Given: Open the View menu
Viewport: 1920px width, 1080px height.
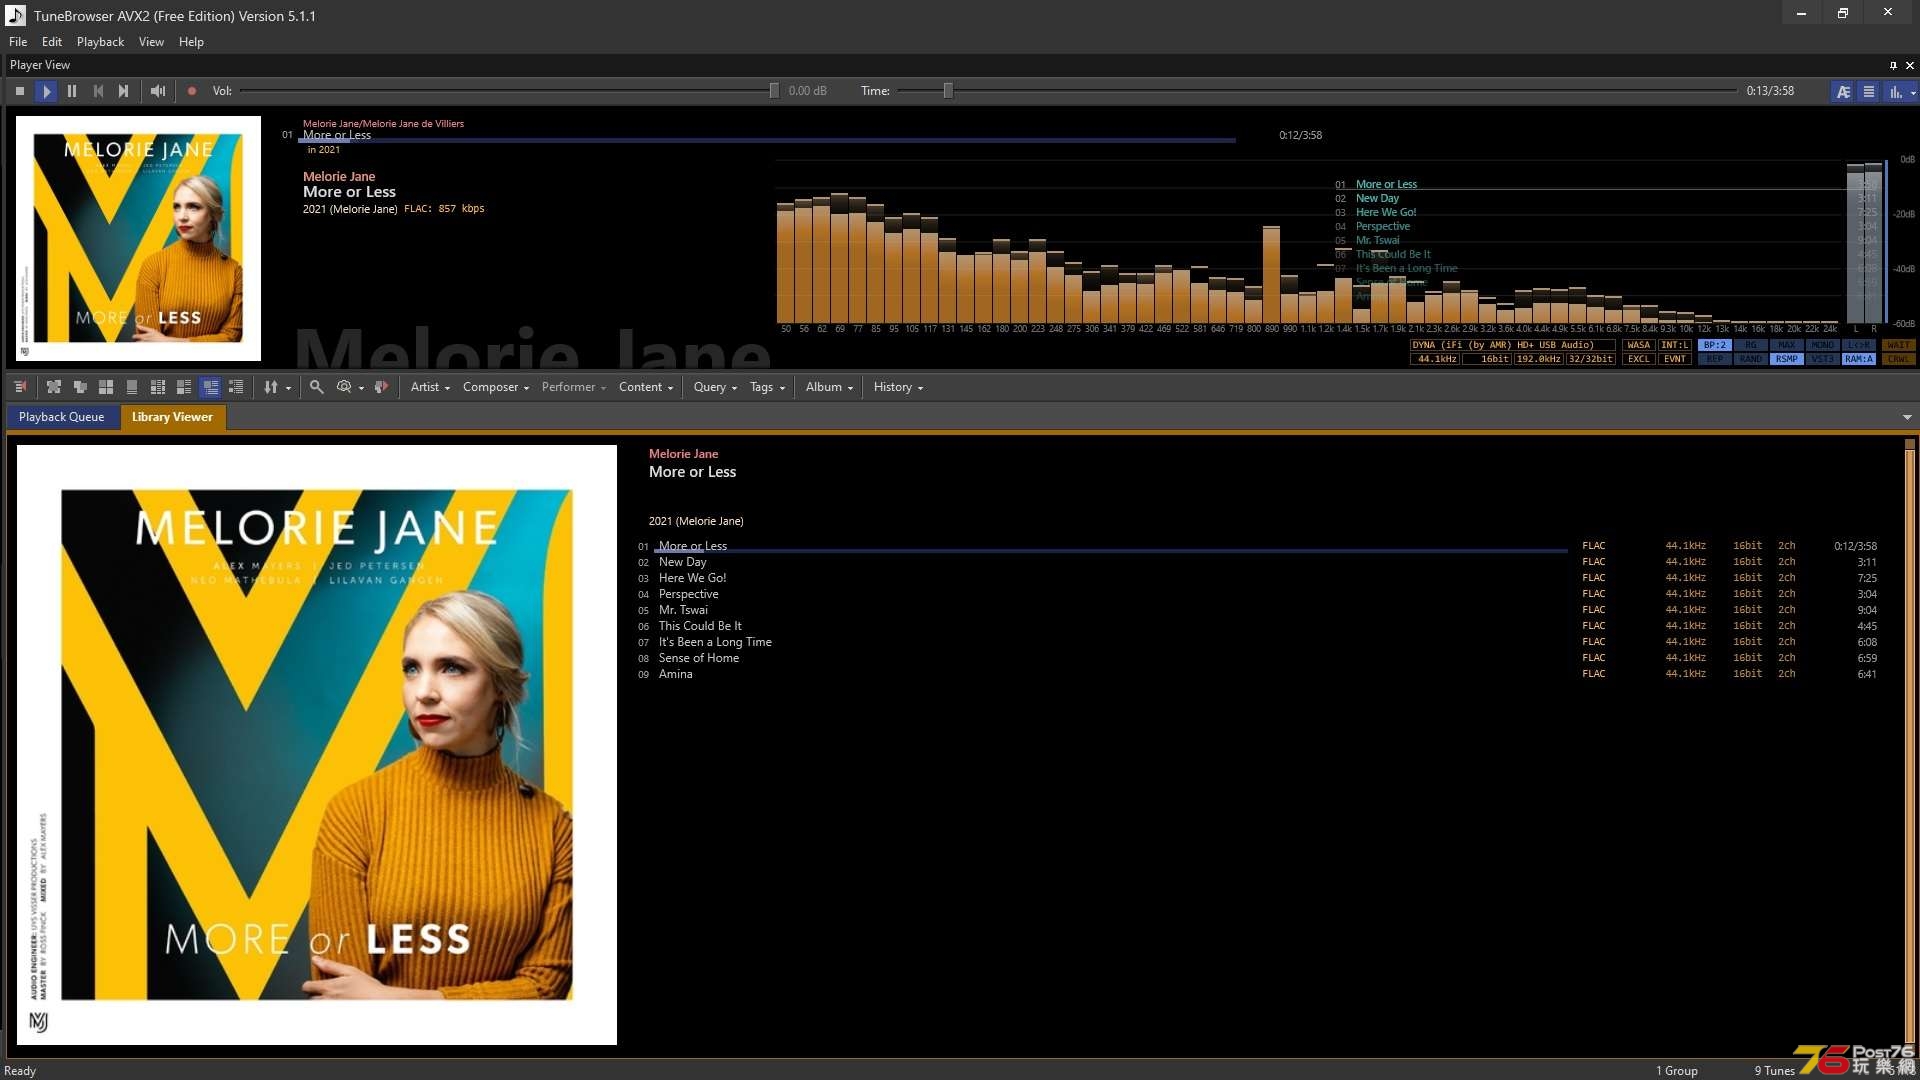Looking at the screenshot, I should coord(151,42).
